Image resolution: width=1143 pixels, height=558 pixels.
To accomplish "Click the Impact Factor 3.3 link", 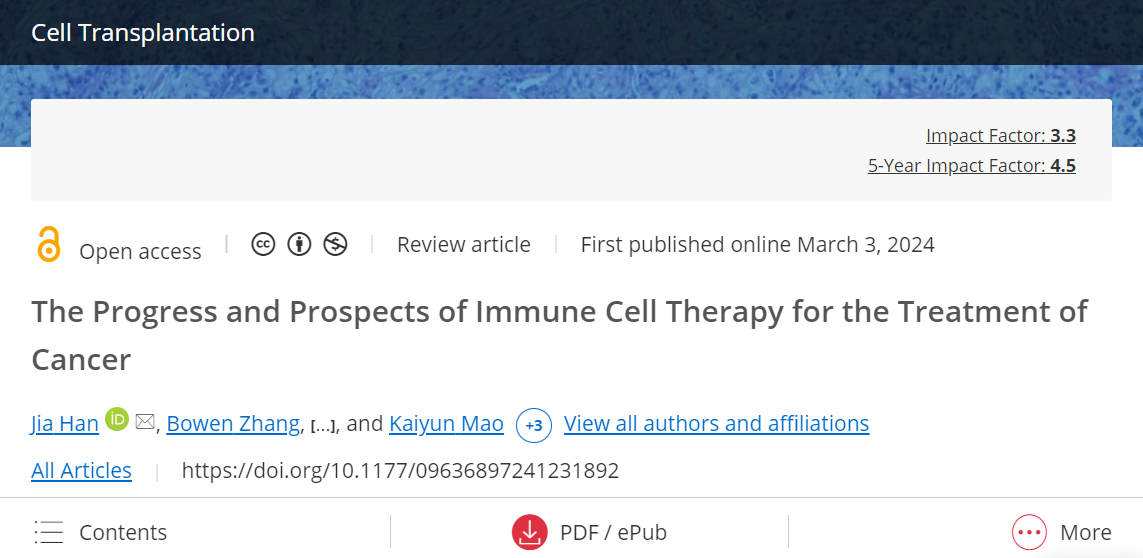I will [x=1001, y=135].
